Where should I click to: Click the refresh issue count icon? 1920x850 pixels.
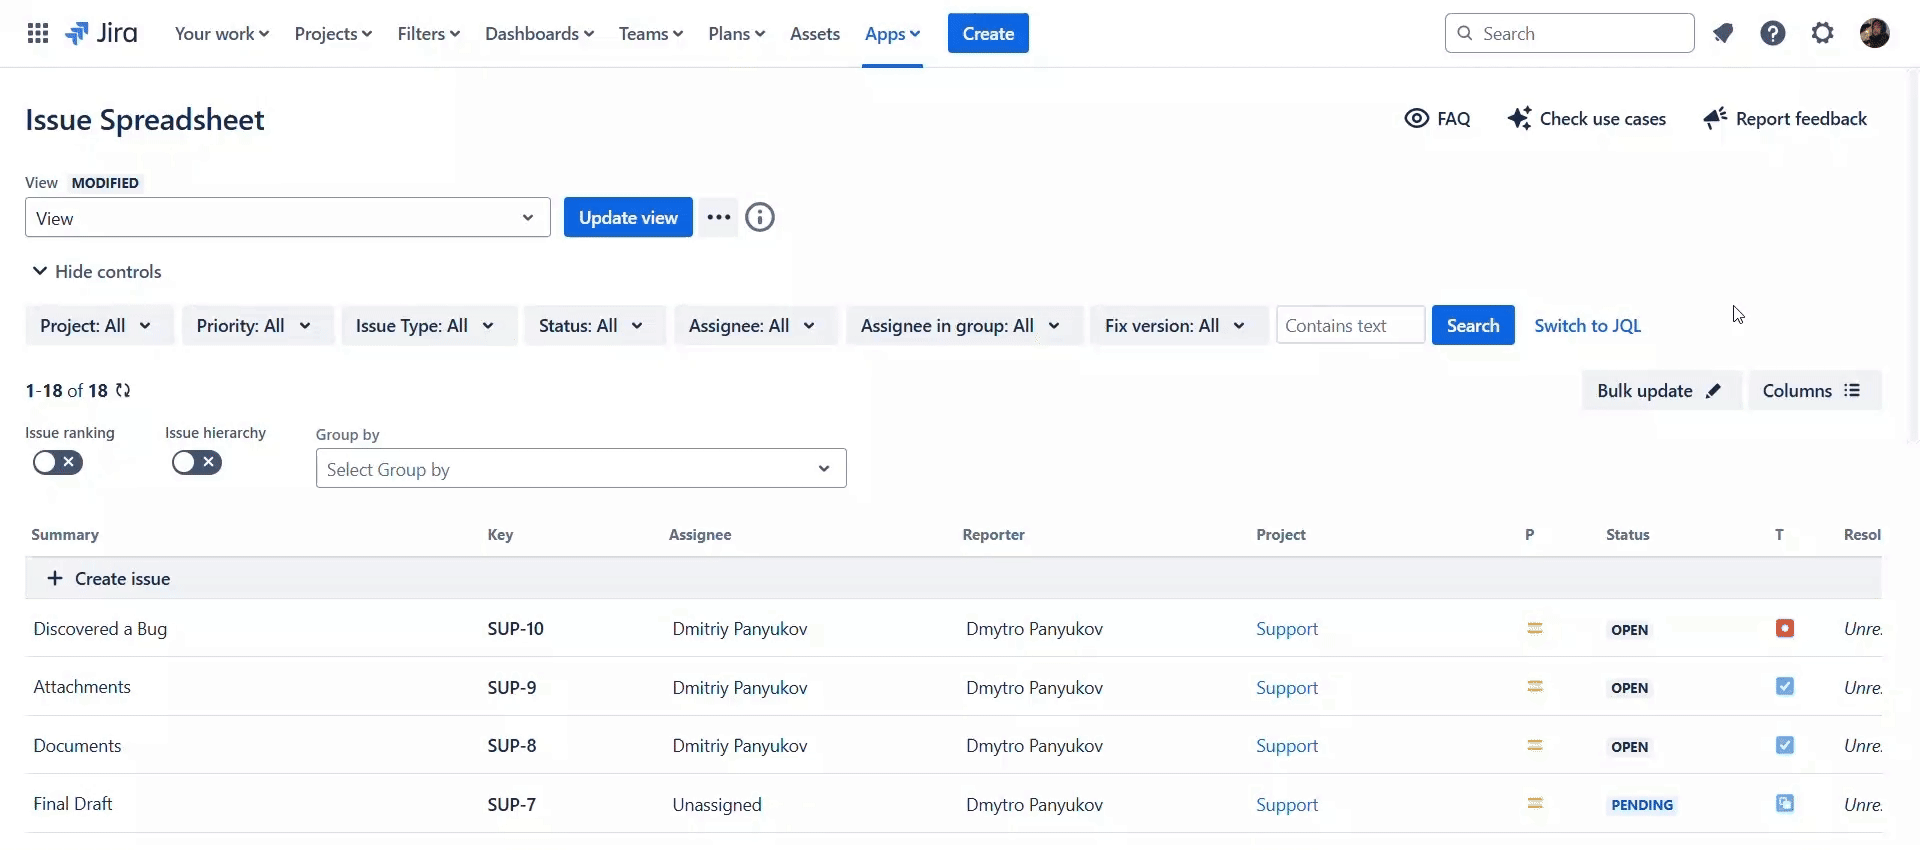[123, 391]
